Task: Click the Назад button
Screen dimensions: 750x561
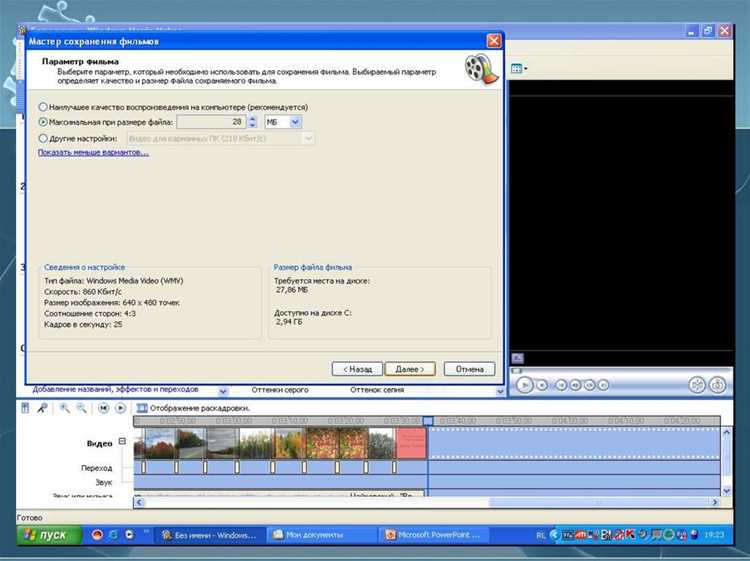Action: coord(357,369)
